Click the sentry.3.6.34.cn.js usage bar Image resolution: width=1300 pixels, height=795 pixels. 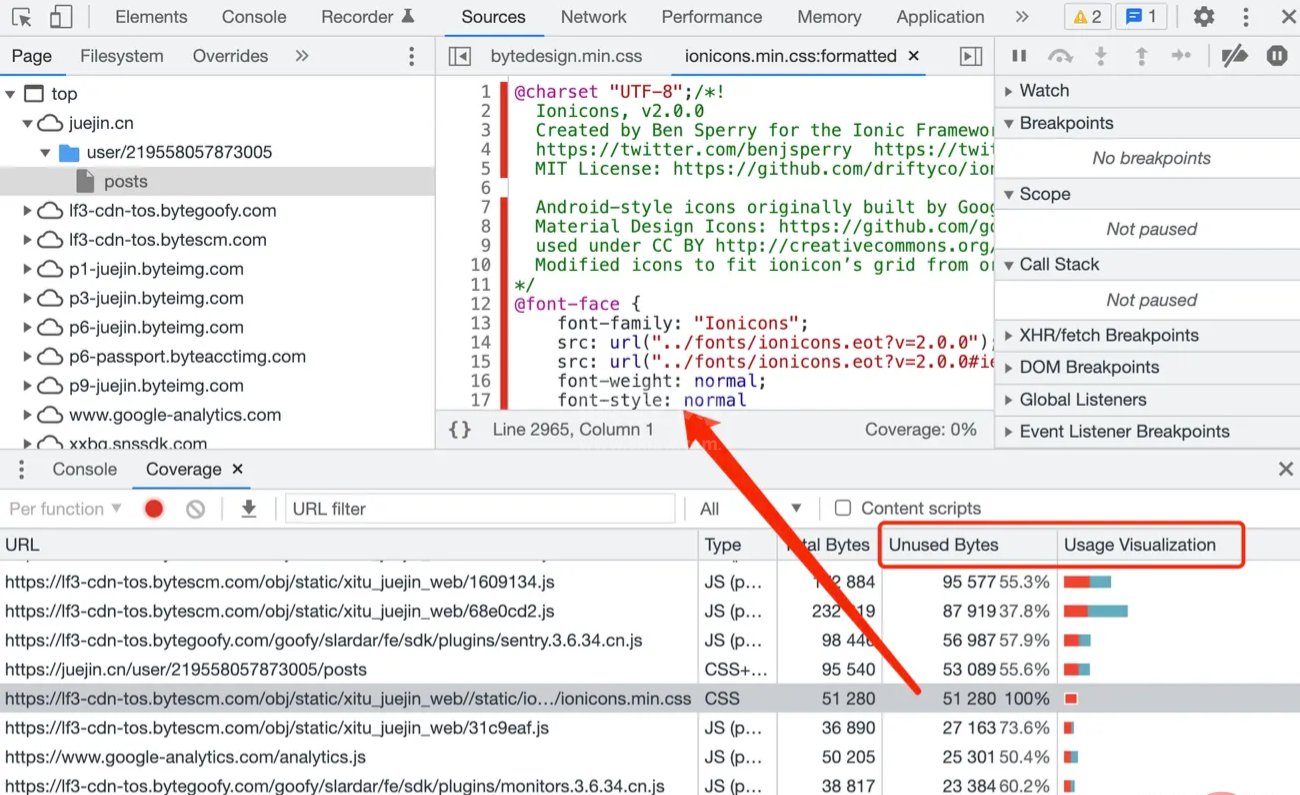(x=1077, y=640)
